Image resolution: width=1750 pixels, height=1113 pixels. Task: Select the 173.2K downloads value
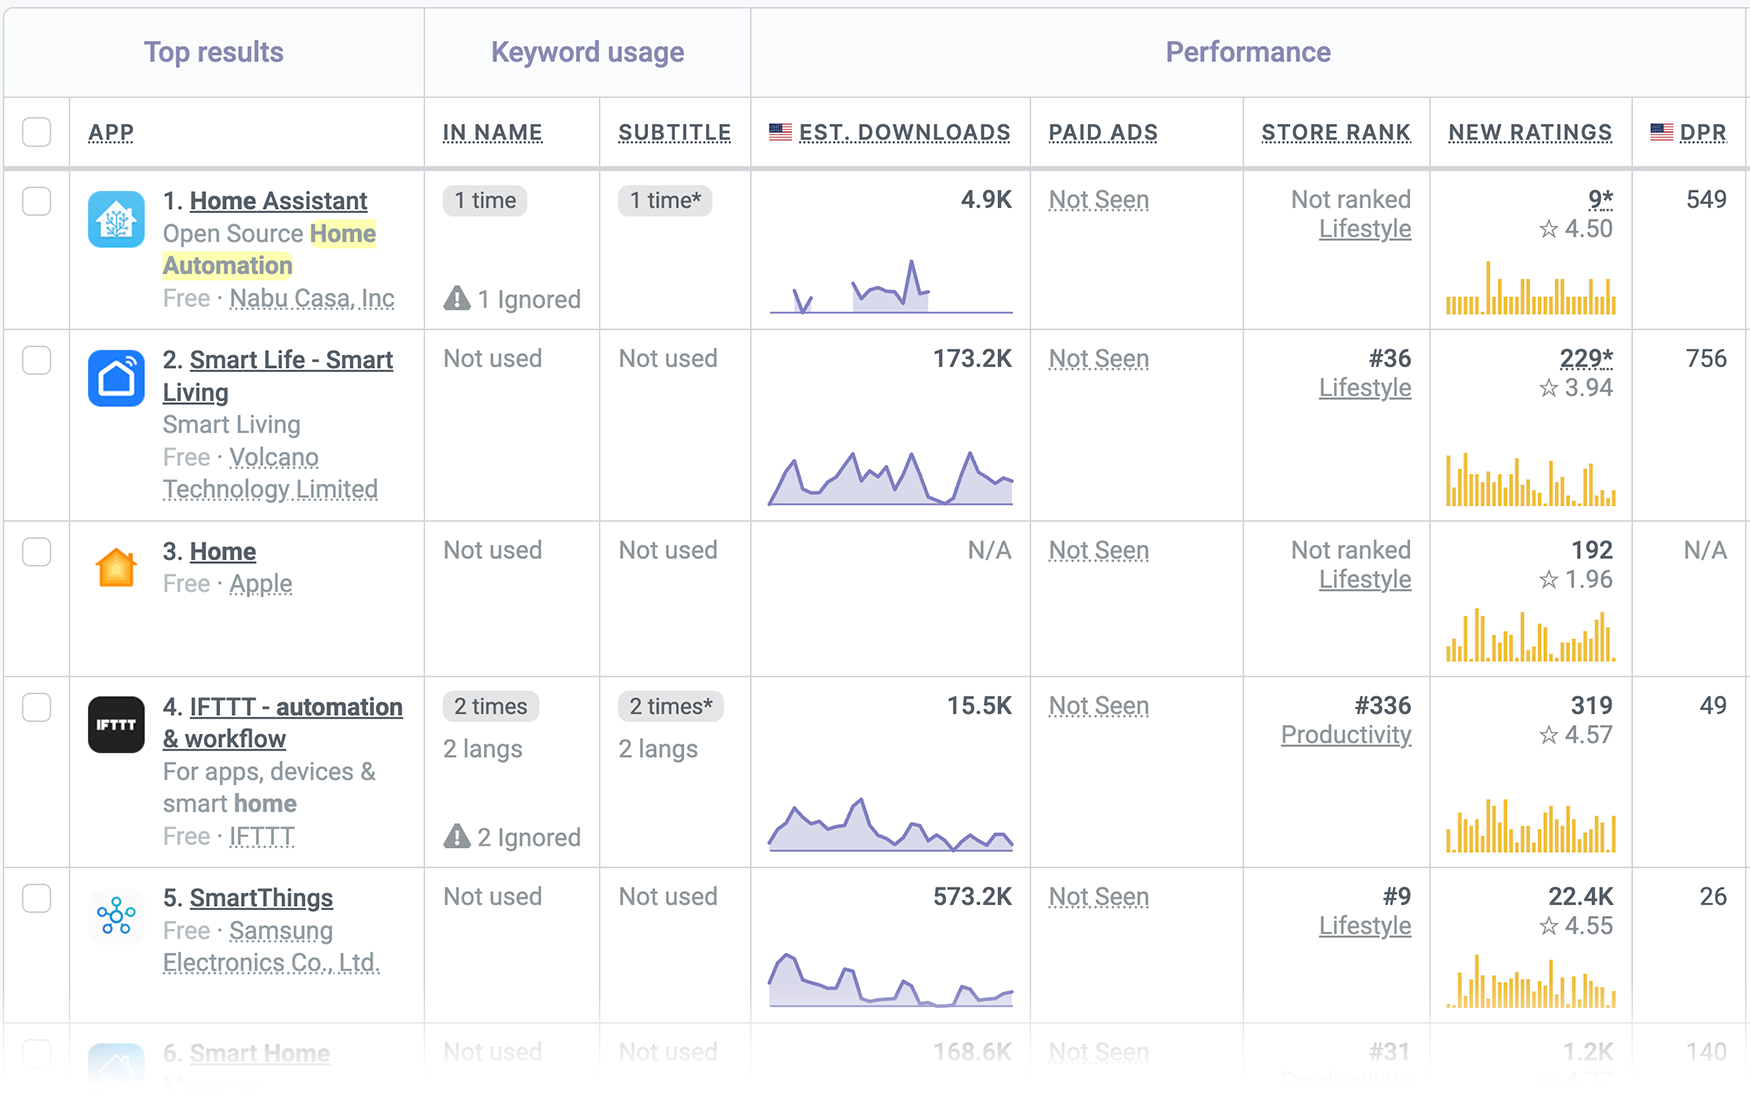coord(972,359)
